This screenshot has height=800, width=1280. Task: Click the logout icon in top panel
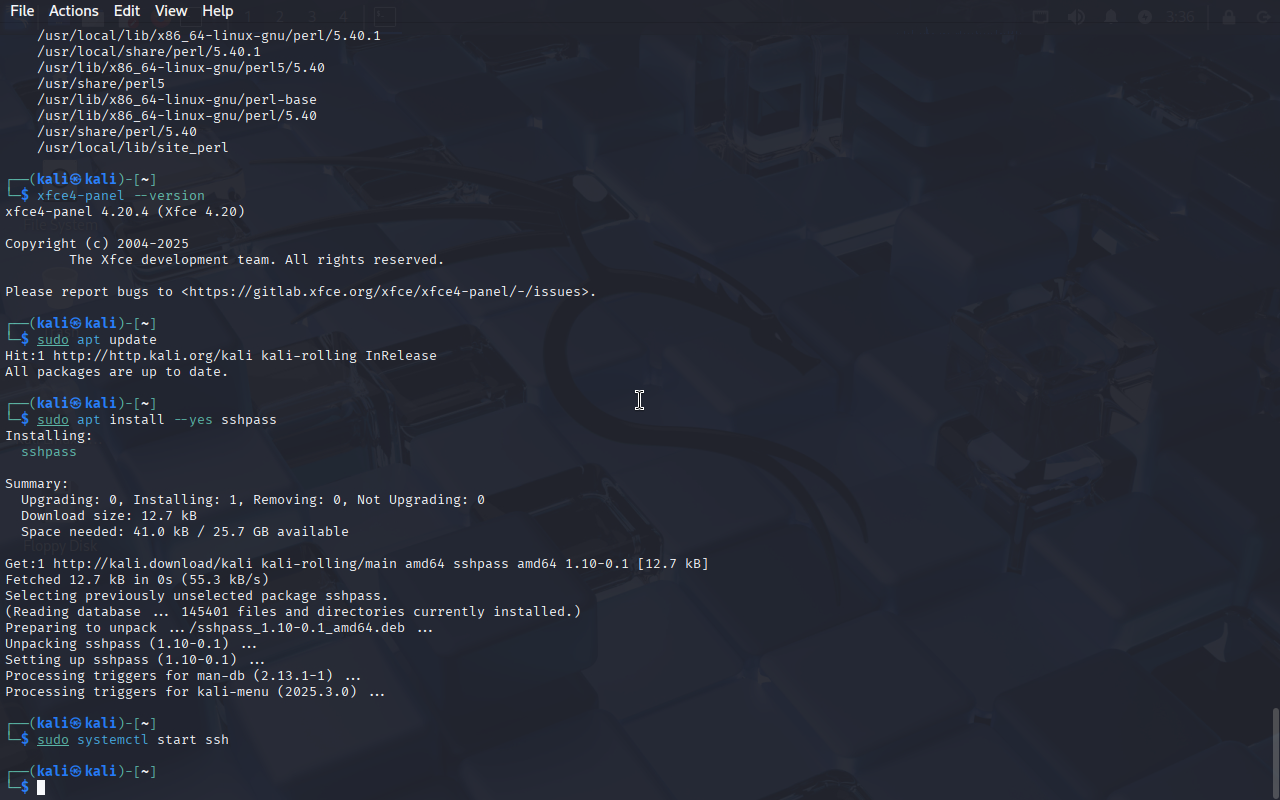[1263, 17]
